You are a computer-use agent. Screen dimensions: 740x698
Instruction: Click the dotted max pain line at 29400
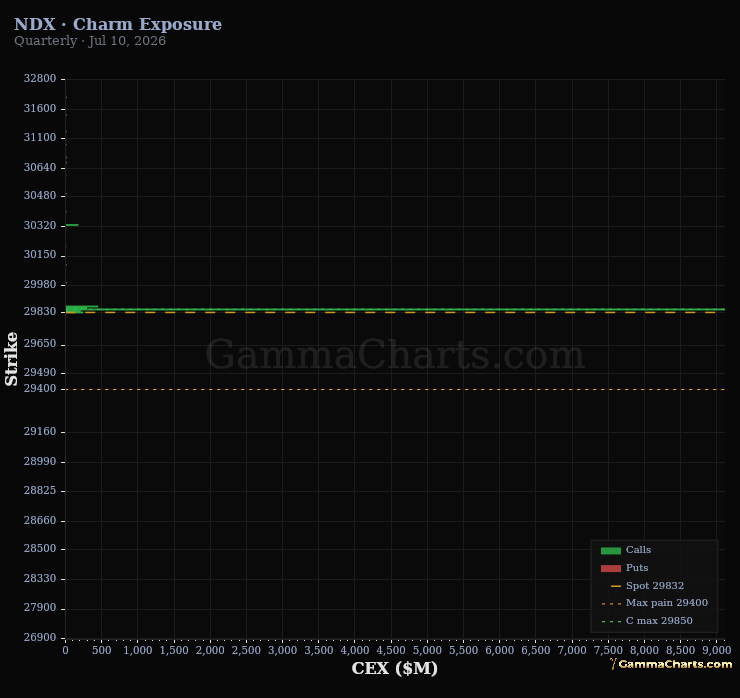[x=395, y=389]
